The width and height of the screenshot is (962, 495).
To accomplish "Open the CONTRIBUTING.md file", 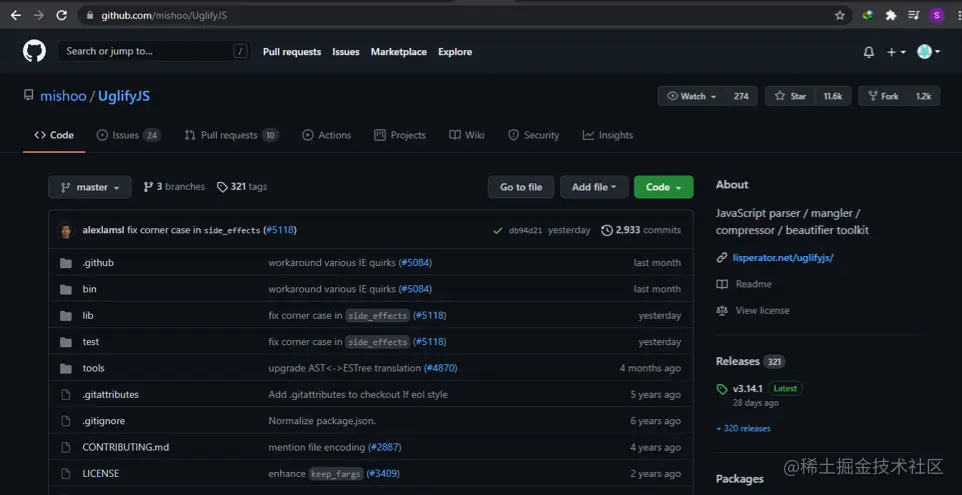I will [126, 447].
